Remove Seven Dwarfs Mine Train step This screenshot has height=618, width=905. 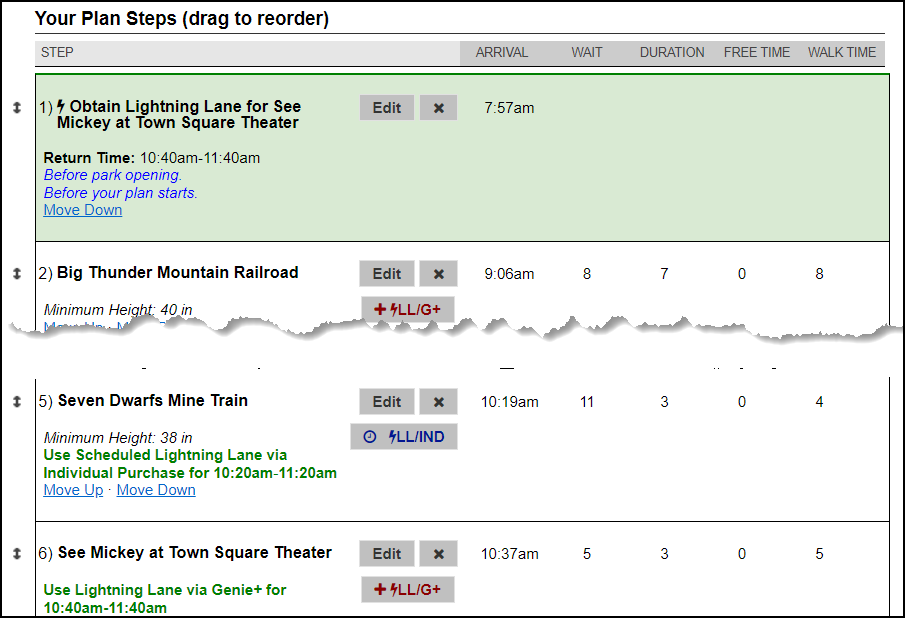click(x=439, y=402)
